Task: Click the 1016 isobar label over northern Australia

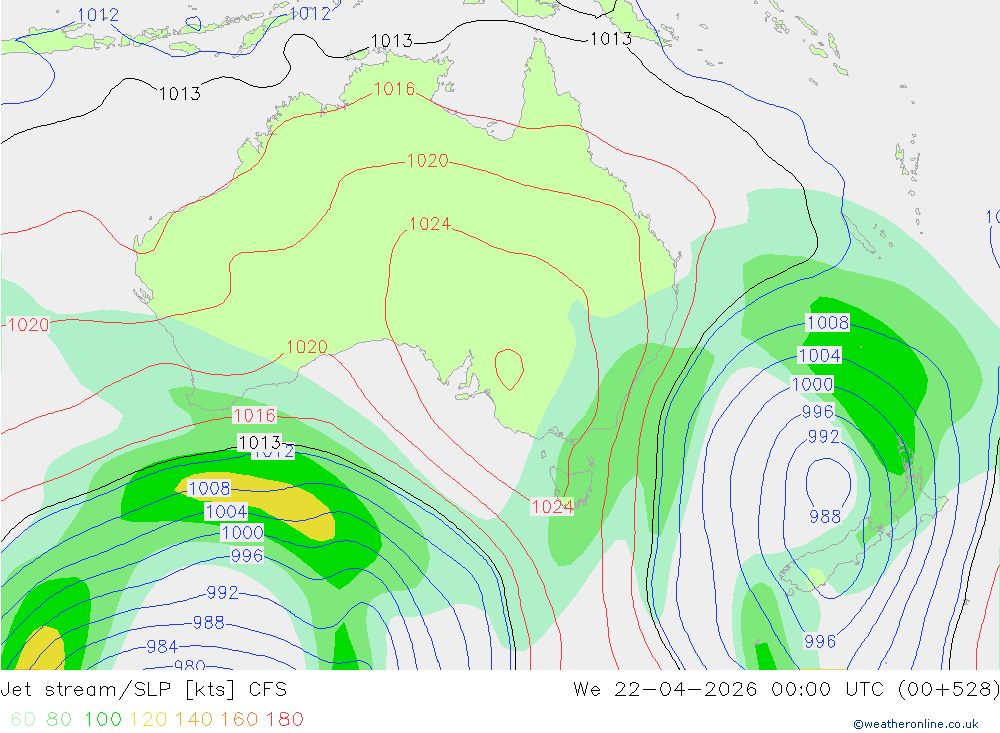Action: (x=394, y=89)
